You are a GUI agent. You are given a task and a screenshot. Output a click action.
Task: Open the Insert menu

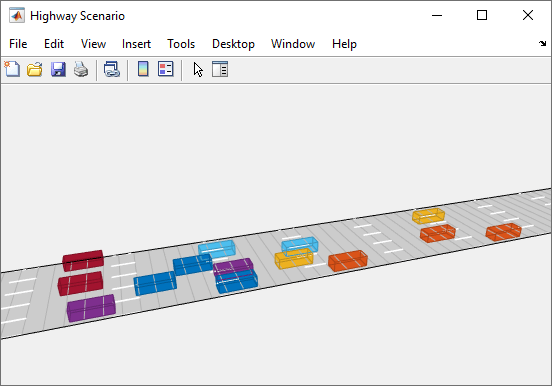136,44
